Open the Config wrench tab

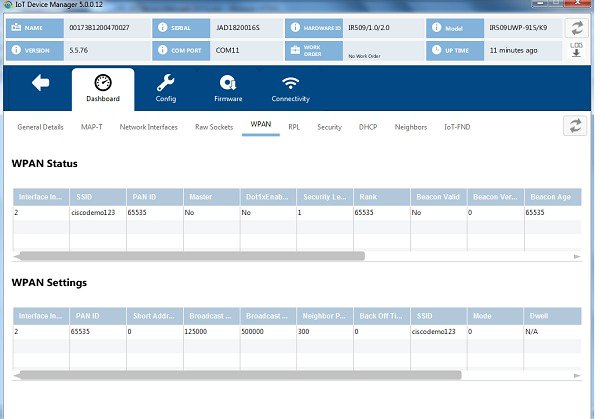coord(166,88)
